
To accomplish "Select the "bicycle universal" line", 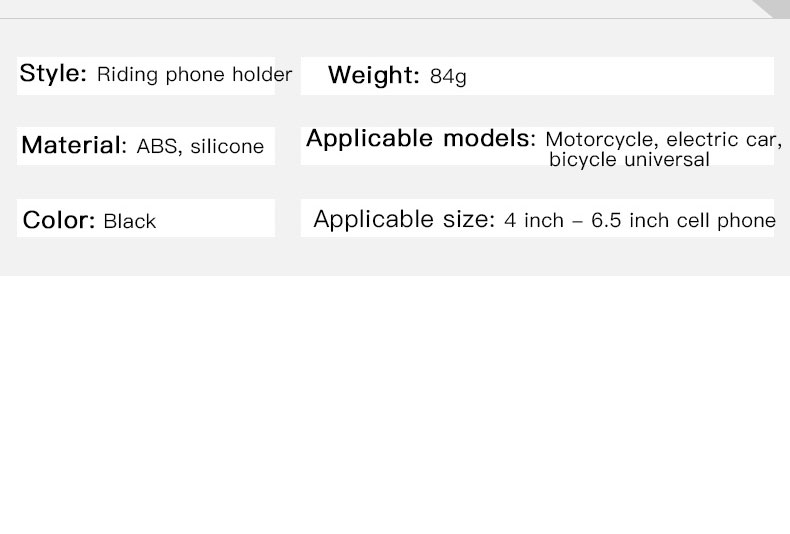I will click(x=629, y=160).
